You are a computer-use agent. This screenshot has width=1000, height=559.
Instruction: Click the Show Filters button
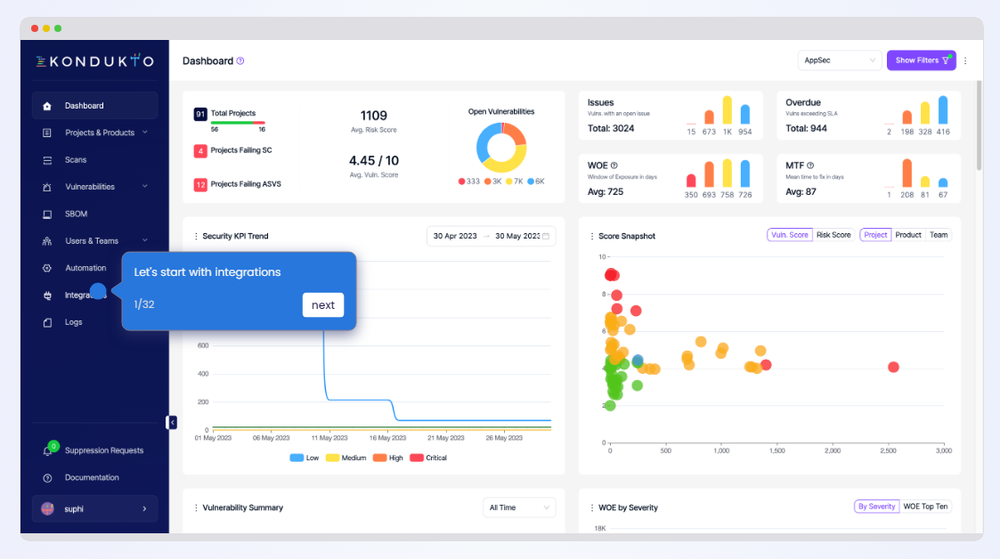[921, 61]
